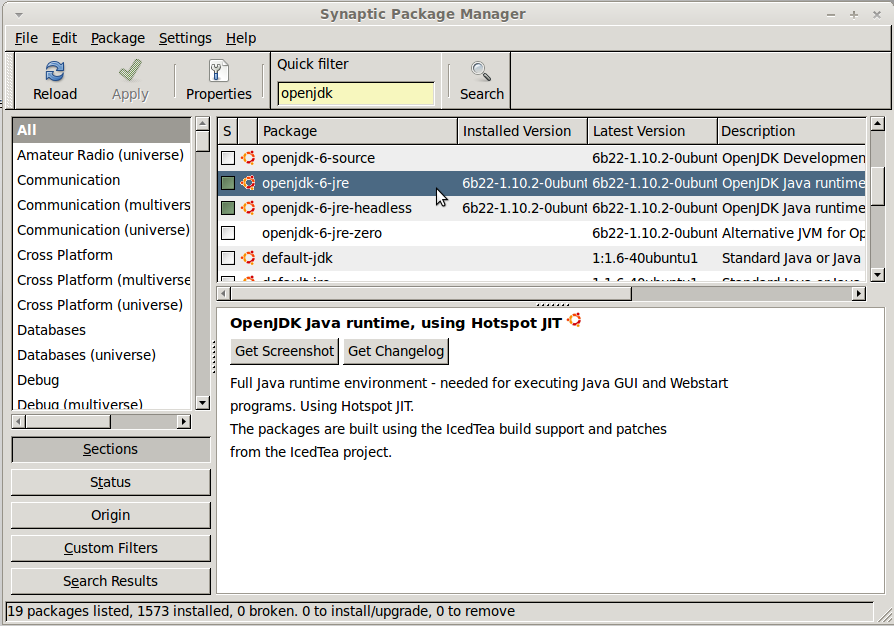
Task: Open Custom Filters view
Action: (111, 548)
